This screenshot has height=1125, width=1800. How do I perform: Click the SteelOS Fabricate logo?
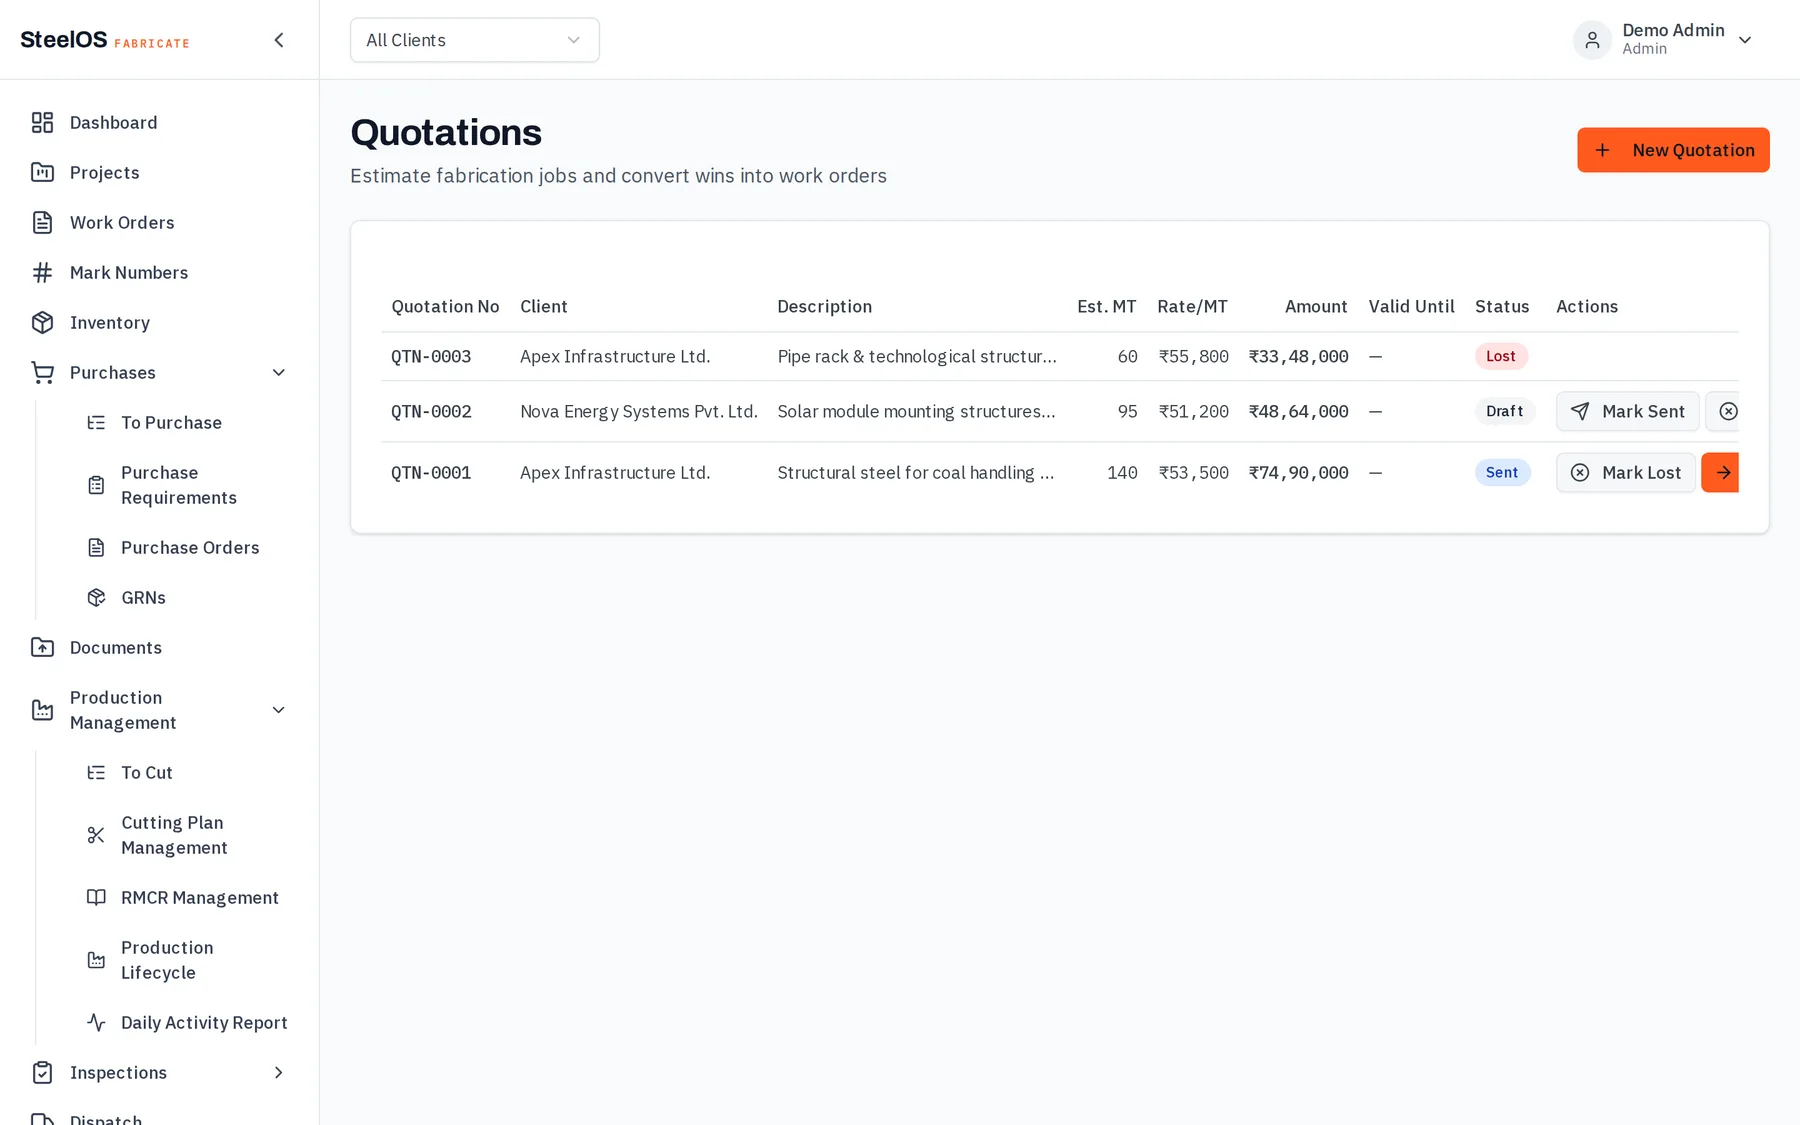[105, 40]
